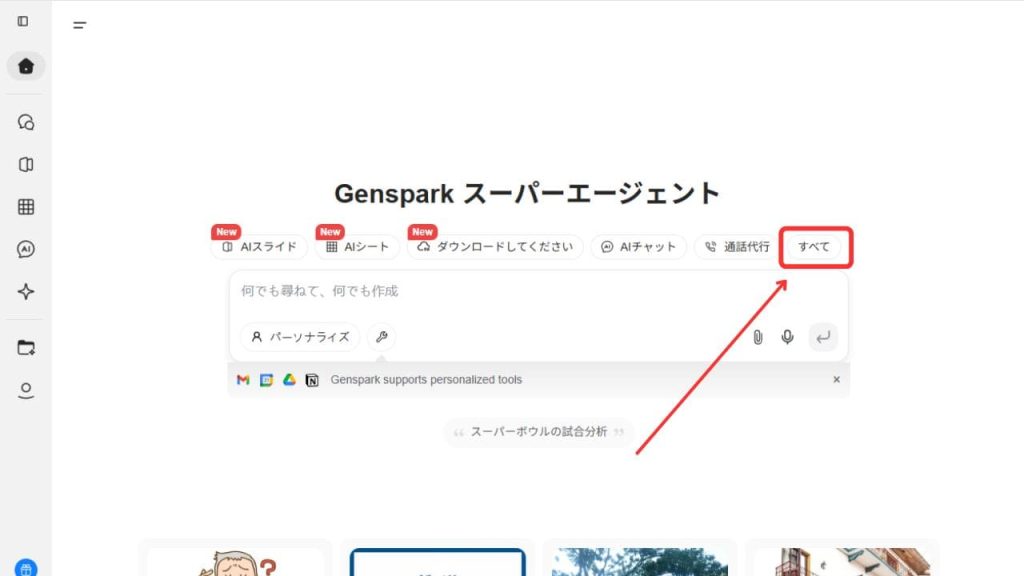
Task: Click the Google Drive icon in banner
Action: 289,380
